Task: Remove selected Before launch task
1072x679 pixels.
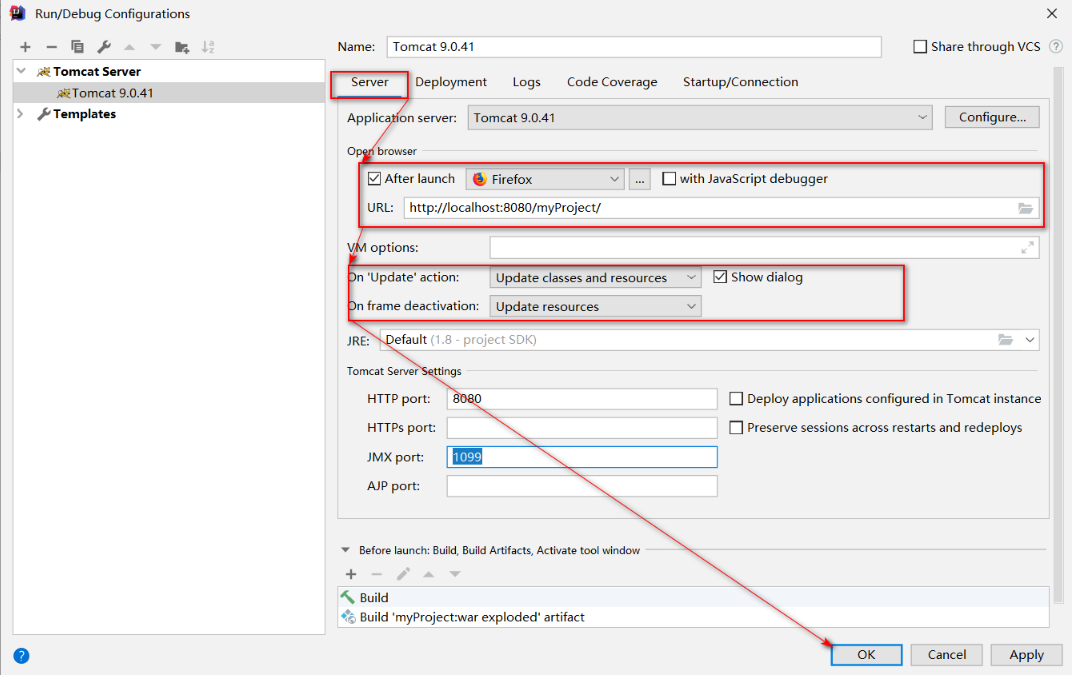Action: [377, 574]
